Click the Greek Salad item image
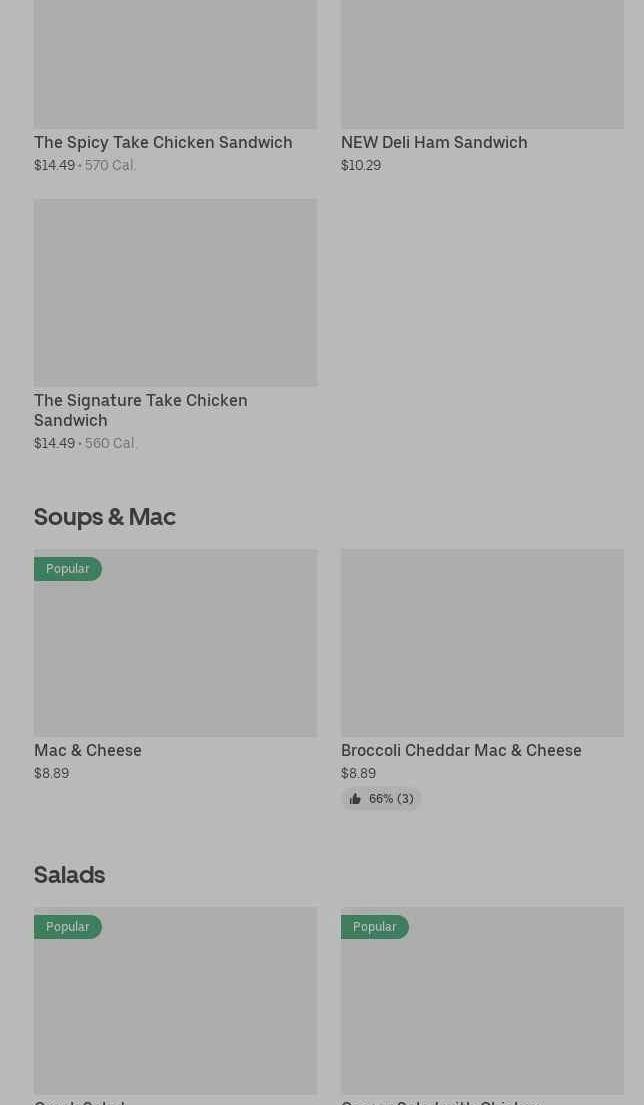This screenshot has height=1105, width=644. 175,1010
